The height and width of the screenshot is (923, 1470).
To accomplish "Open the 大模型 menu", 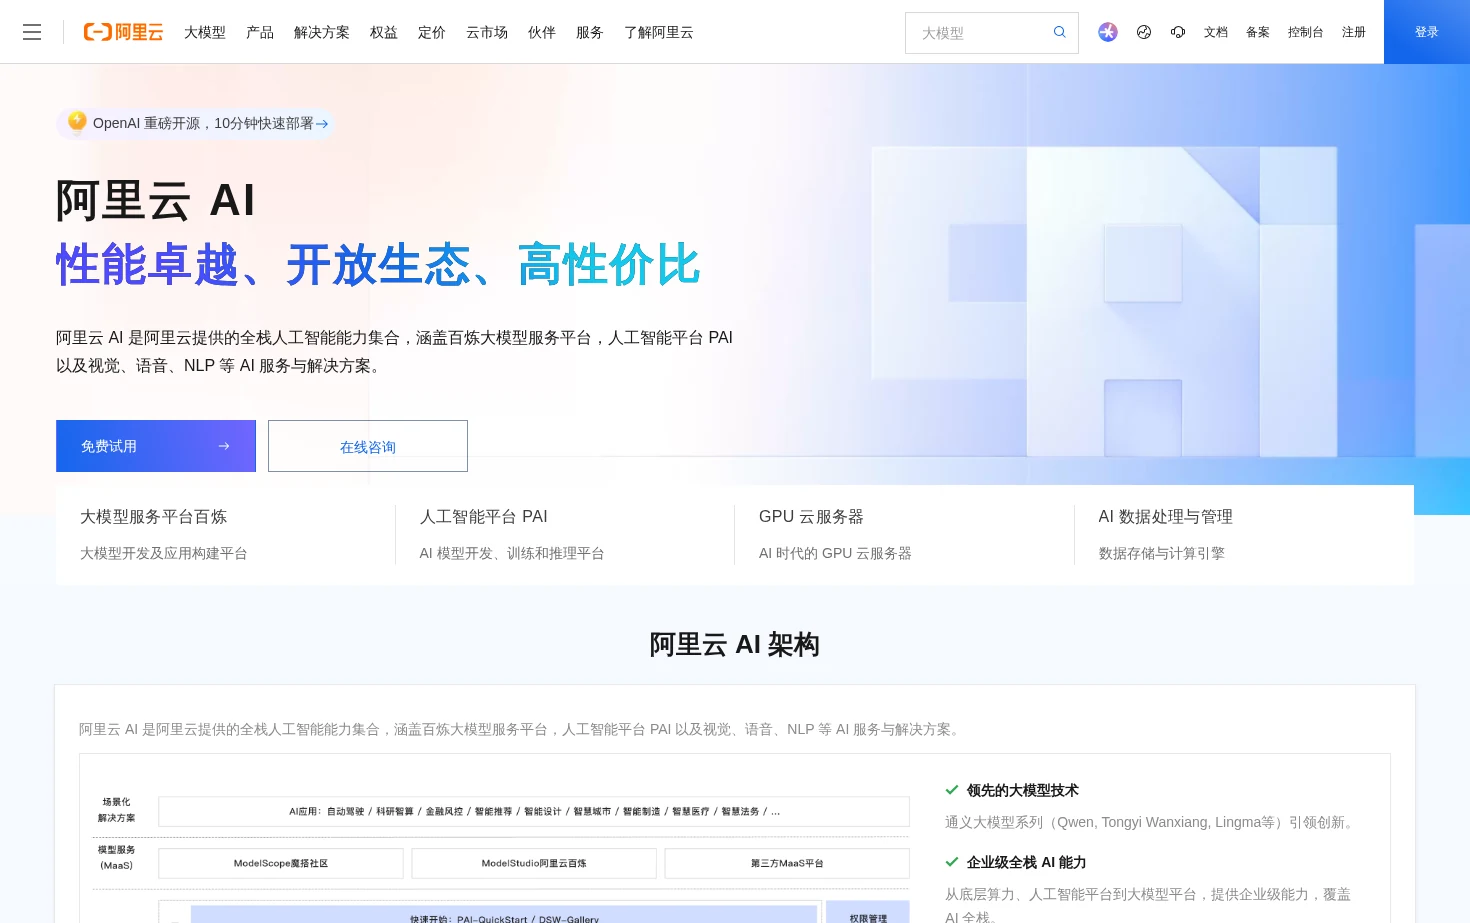I will click(x=205, y=32).
